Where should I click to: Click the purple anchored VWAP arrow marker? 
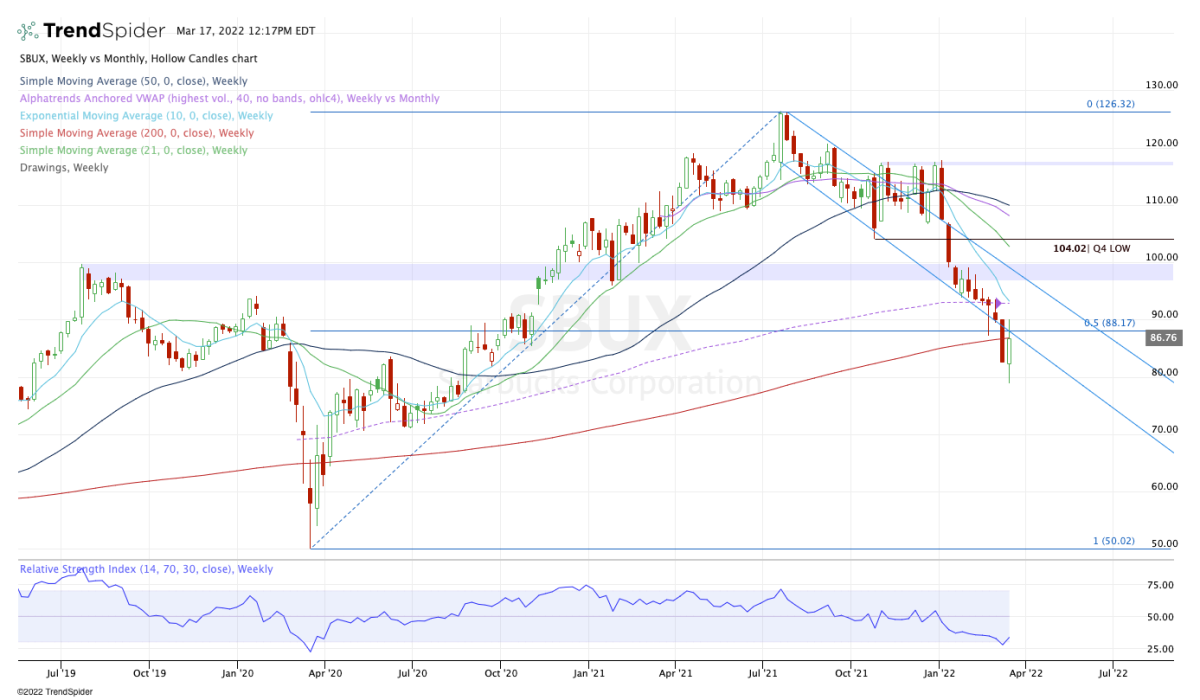point(998,304)
